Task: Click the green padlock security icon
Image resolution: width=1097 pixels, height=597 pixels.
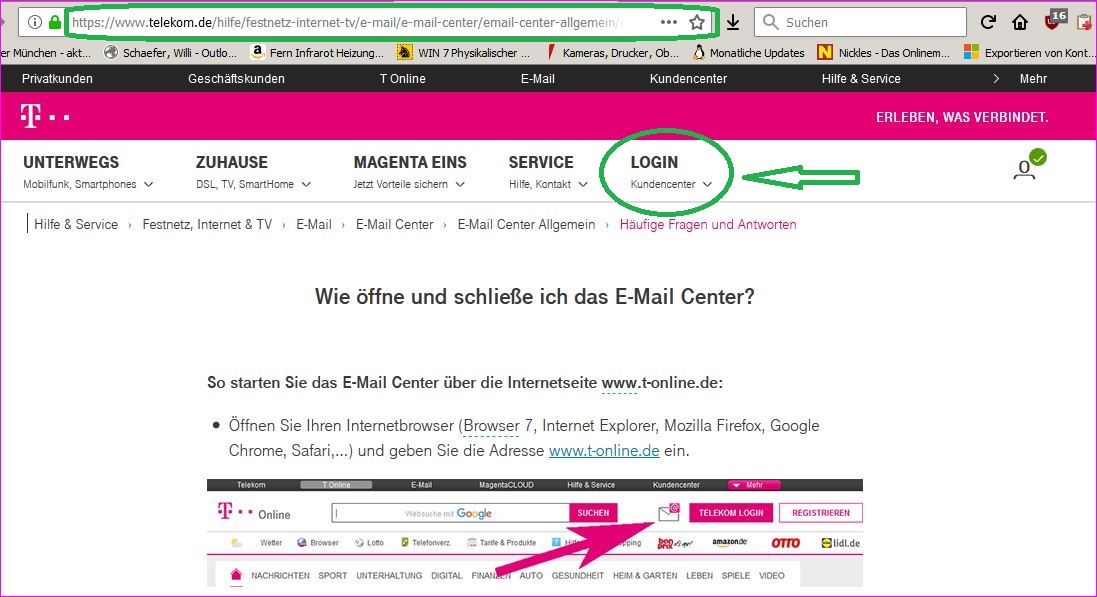Action: (55, 22)
